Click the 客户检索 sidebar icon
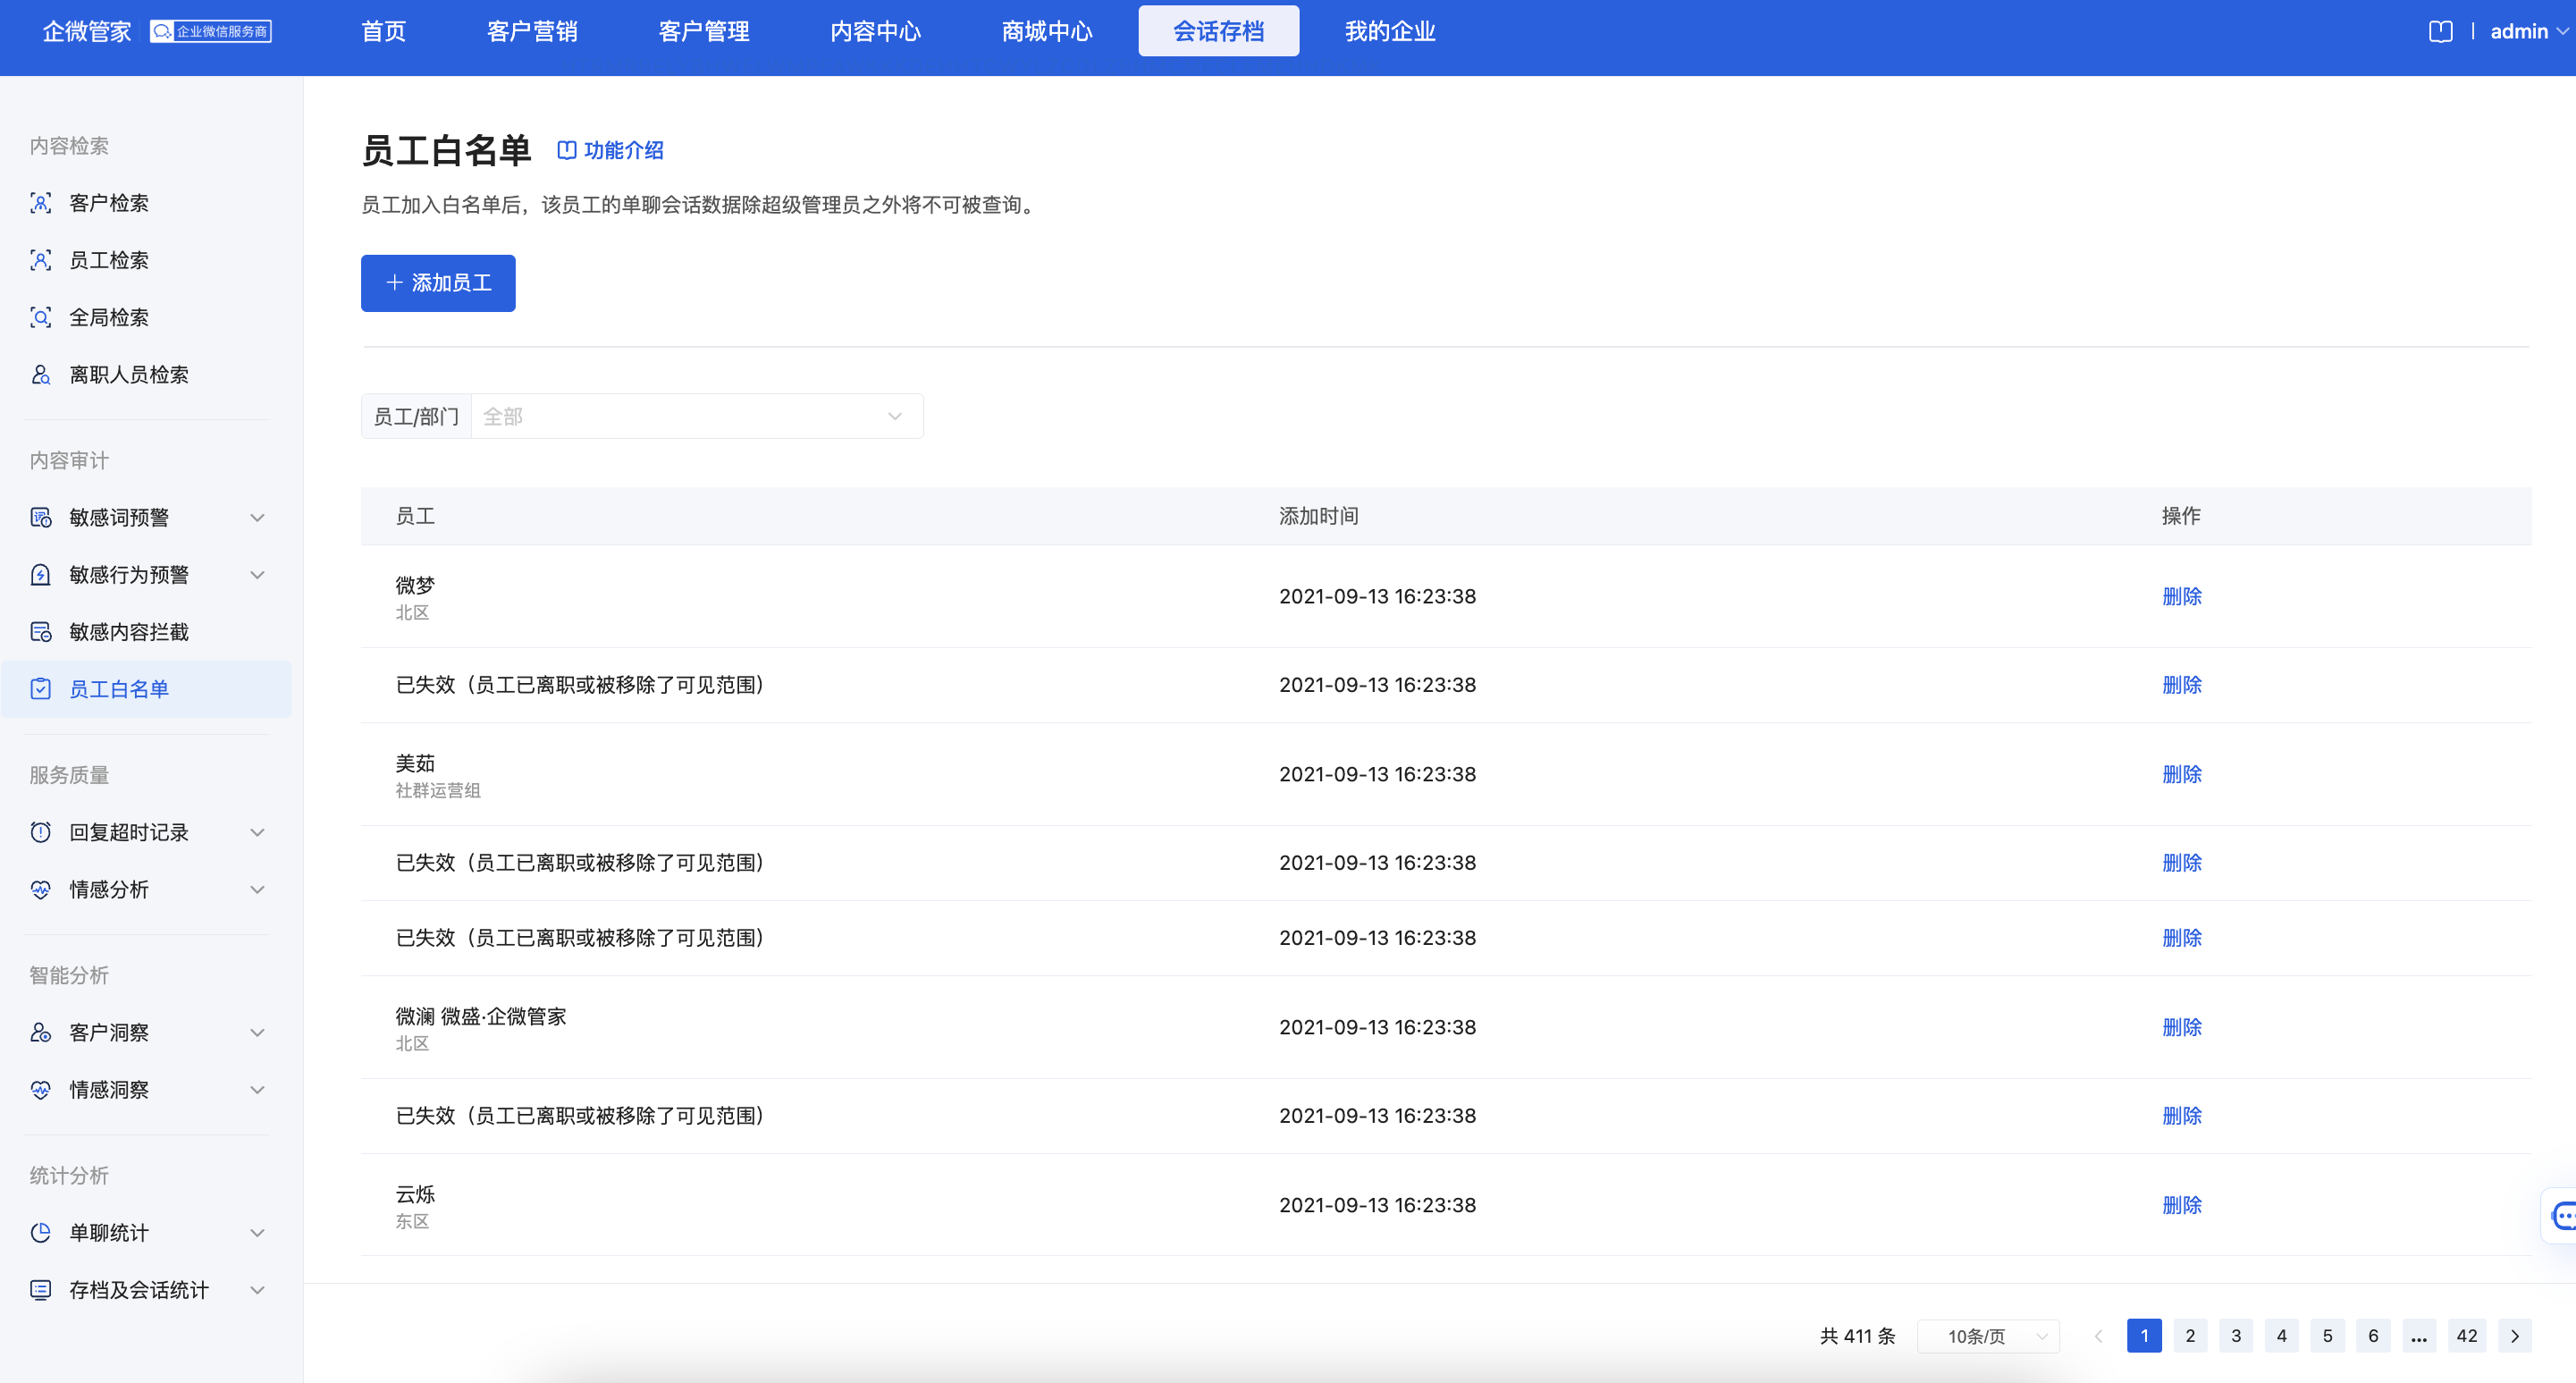 (41, 203)
